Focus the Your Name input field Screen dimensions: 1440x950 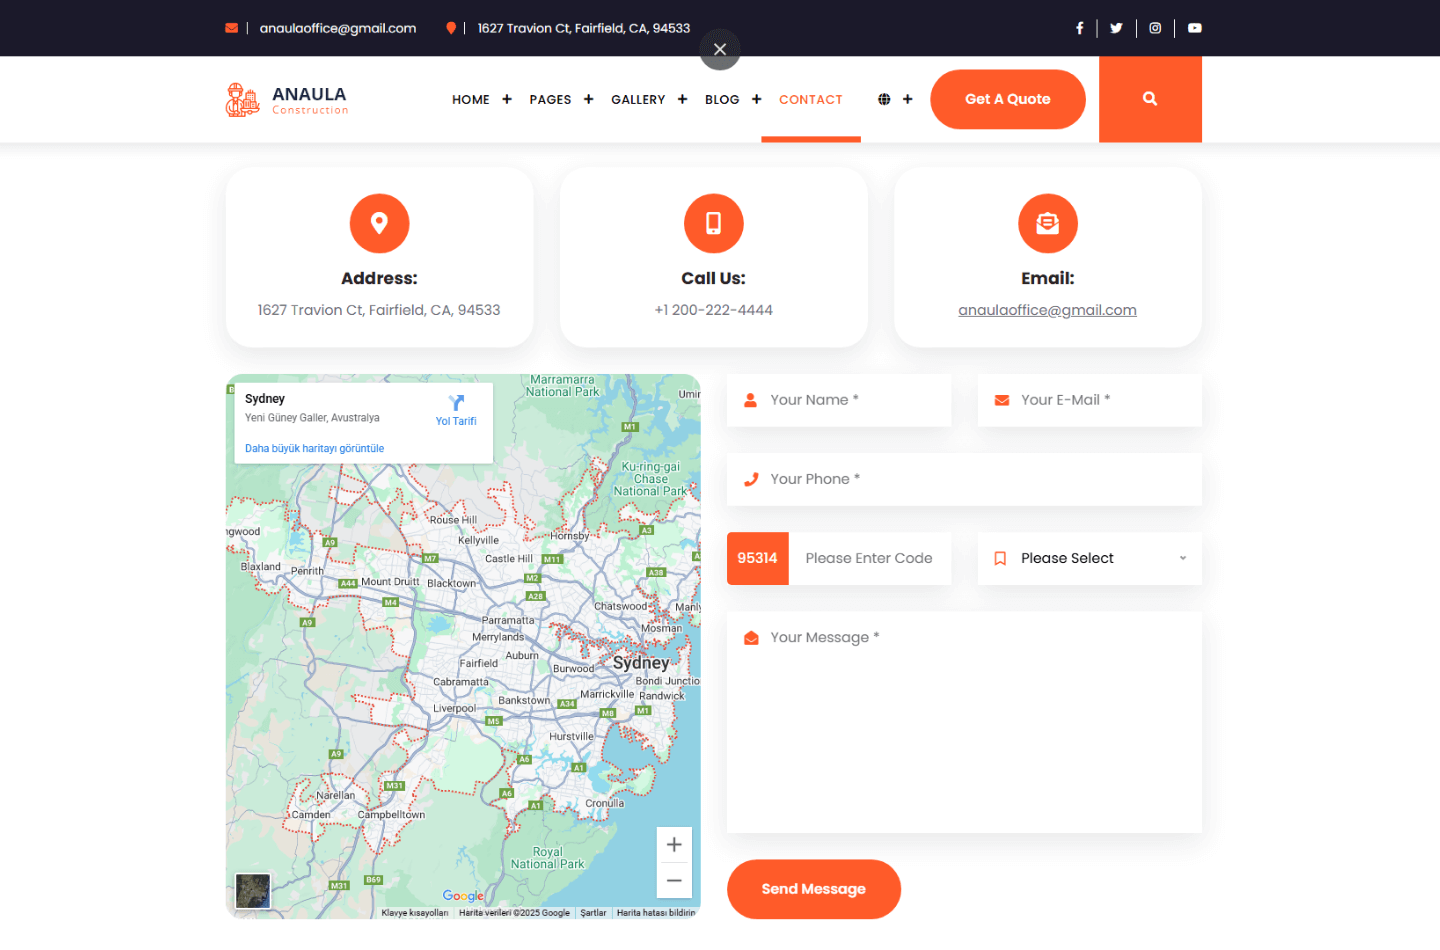850,400
